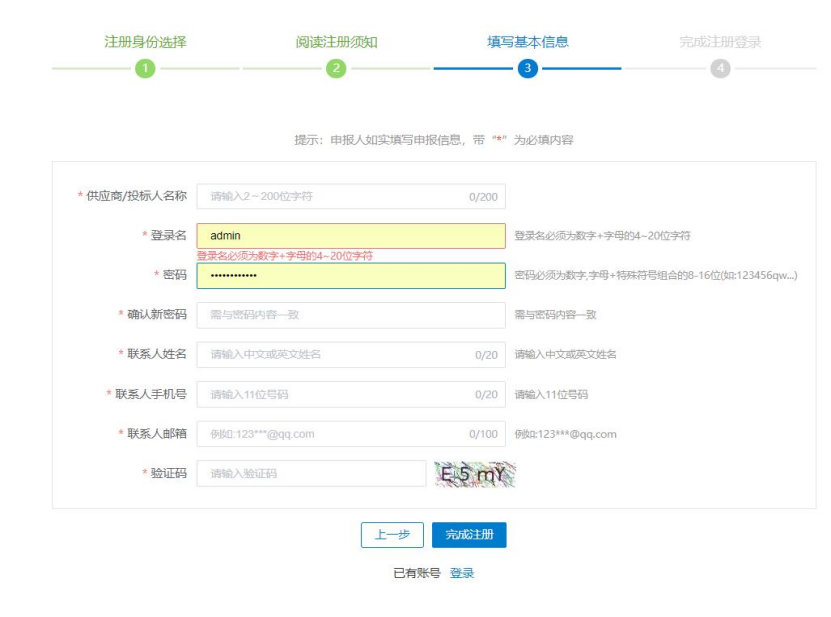Click the grey login name rule hint at right
Viewport: 831px width, 617px height.
click(602, 236)
